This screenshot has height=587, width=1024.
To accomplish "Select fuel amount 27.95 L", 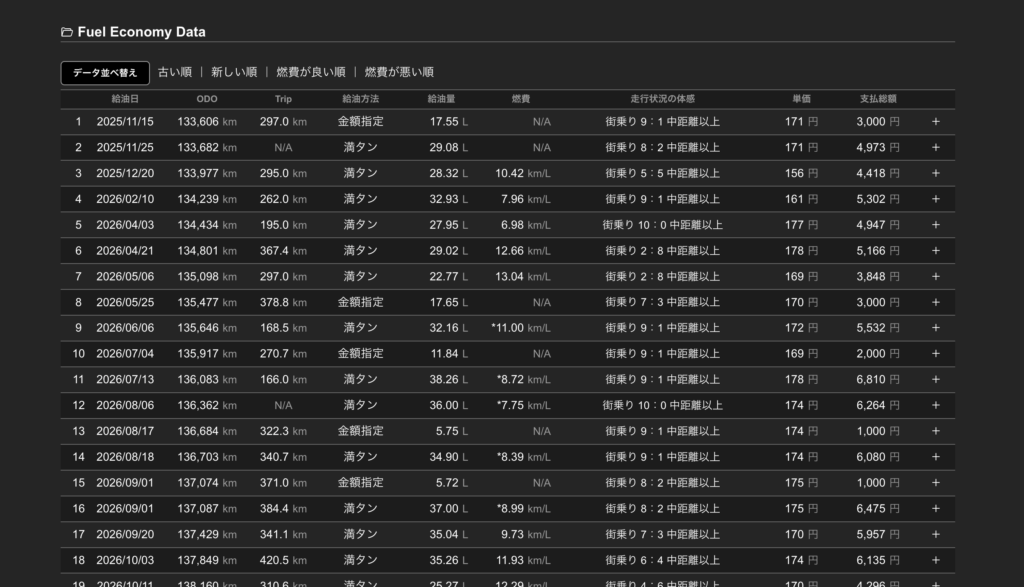I will pyautogui.click(x=449, y=225).
